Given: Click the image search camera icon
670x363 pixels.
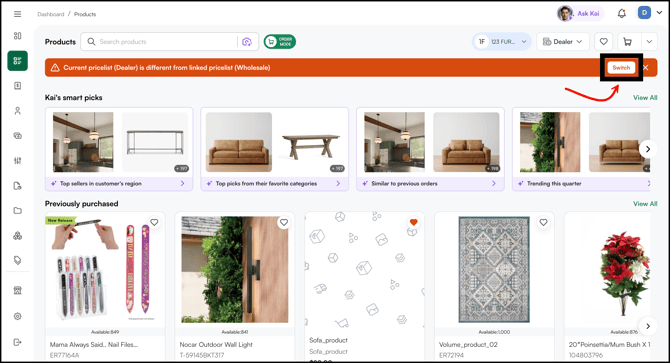Looking at the screenshot, I should tap(247, 42).
